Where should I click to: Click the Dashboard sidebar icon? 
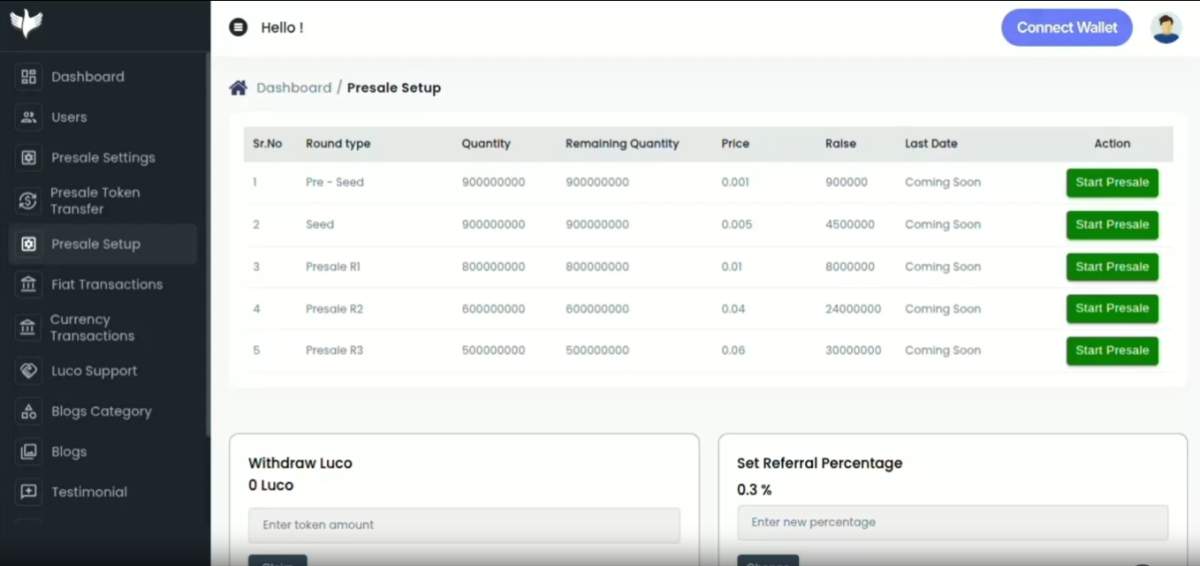coord(29,77)
